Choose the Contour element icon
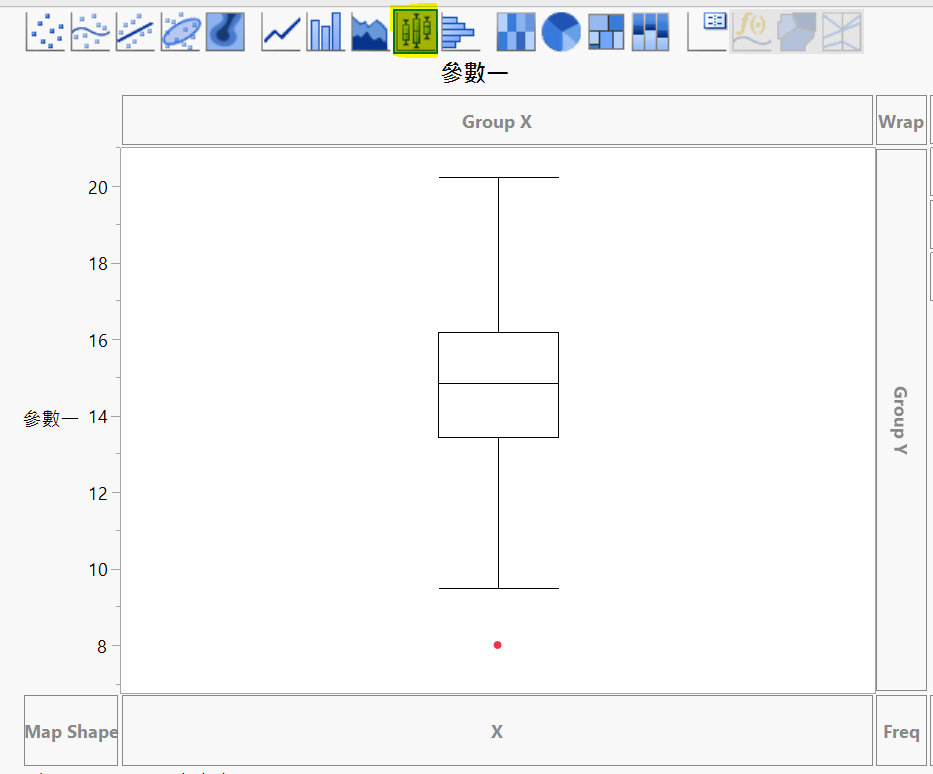 tap(226, 32)
